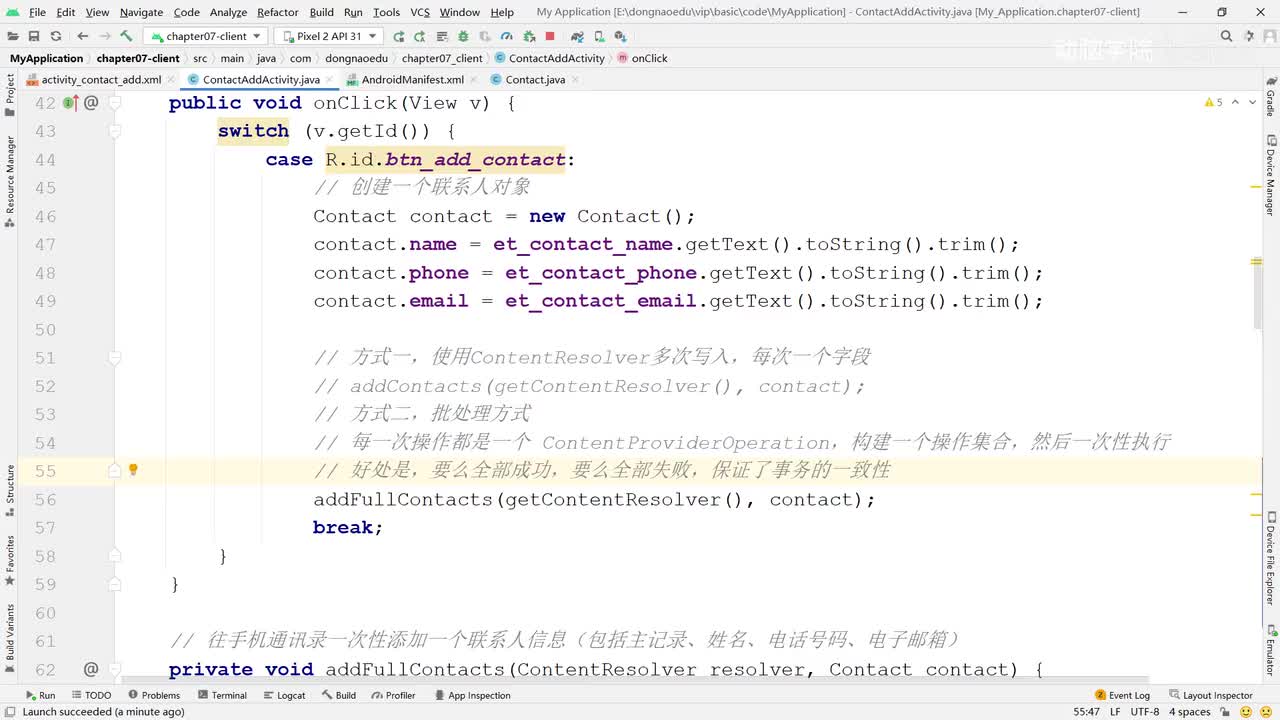Save all files with the floppy icon
Image resolution: width=1280 pixels, height=720 pixels.
[34, 36]
